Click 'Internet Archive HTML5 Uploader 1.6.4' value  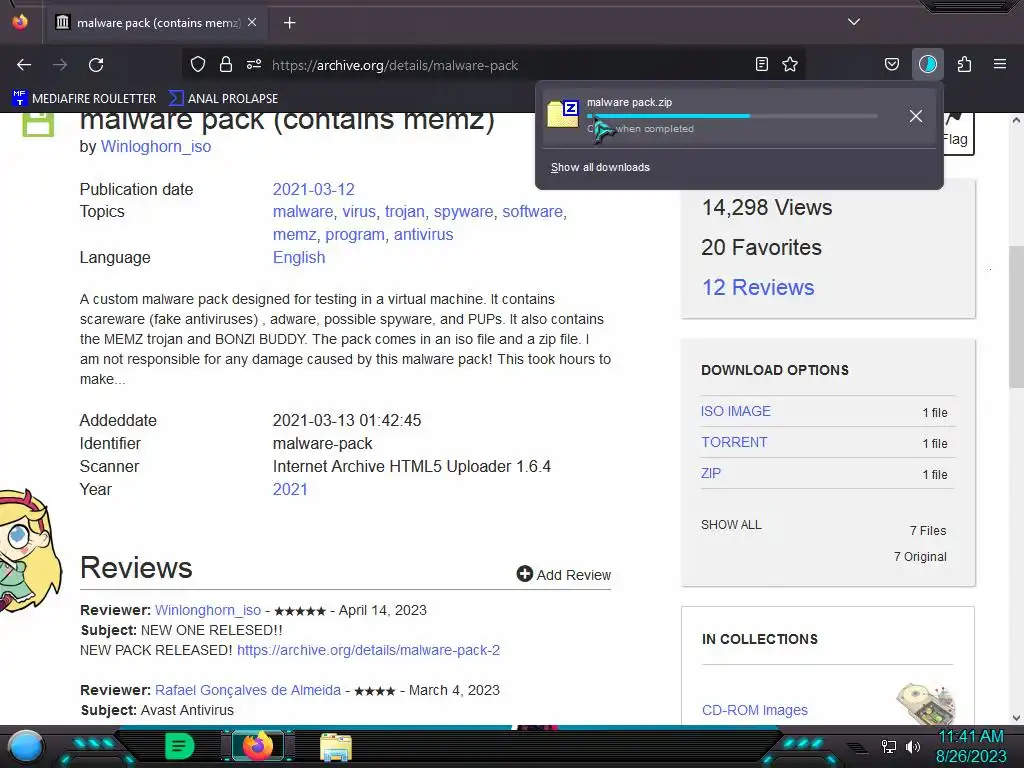[x=411, y=466]
